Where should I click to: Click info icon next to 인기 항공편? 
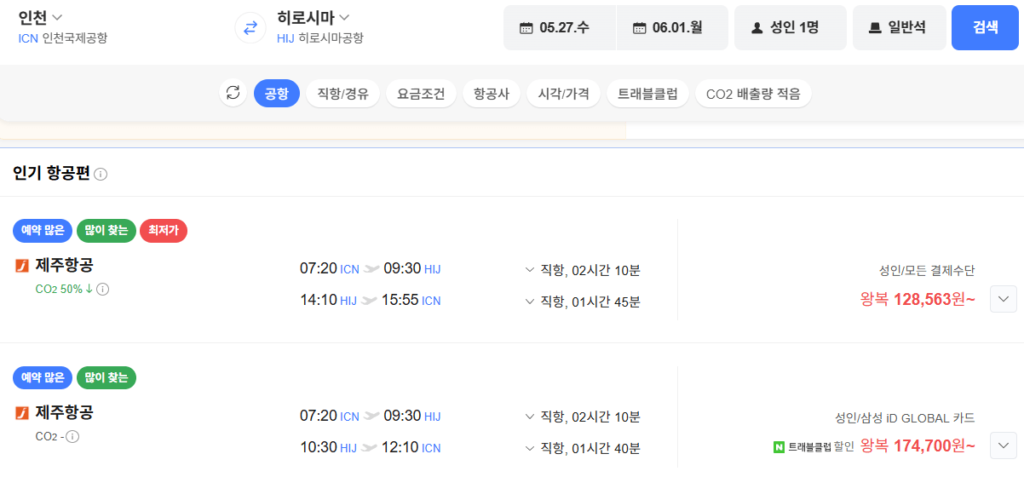click(x=101, y=174)
